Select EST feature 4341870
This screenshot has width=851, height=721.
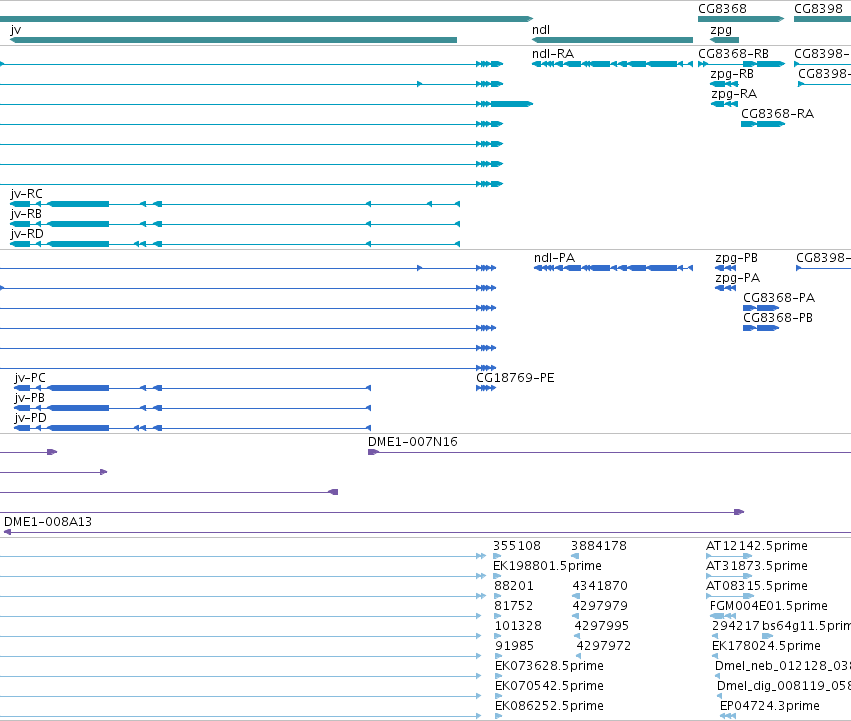click(x=576, y=596)
